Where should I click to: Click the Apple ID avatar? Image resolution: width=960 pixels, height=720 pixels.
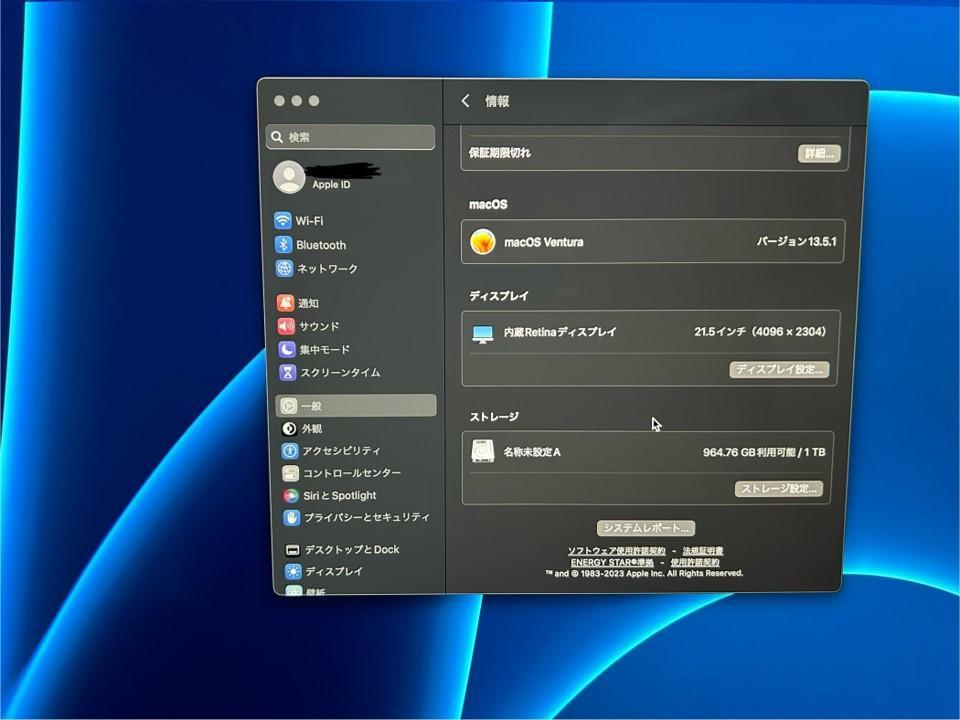[x=289, y=177]
